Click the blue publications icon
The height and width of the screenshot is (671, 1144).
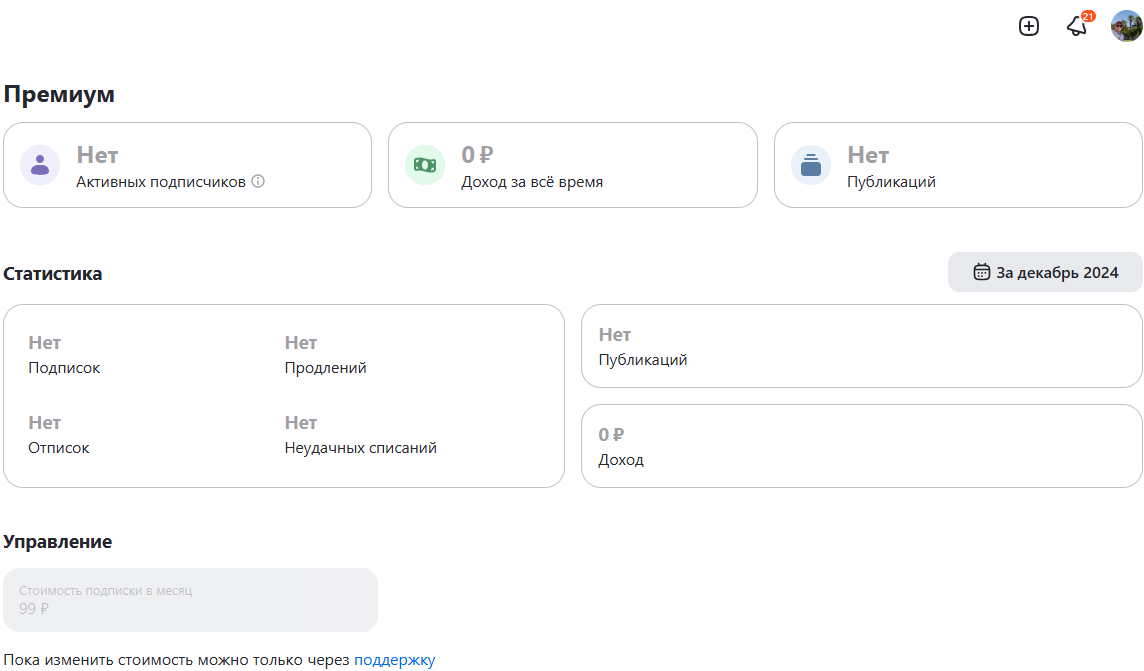pyautogui.click(x=811, y=165)
